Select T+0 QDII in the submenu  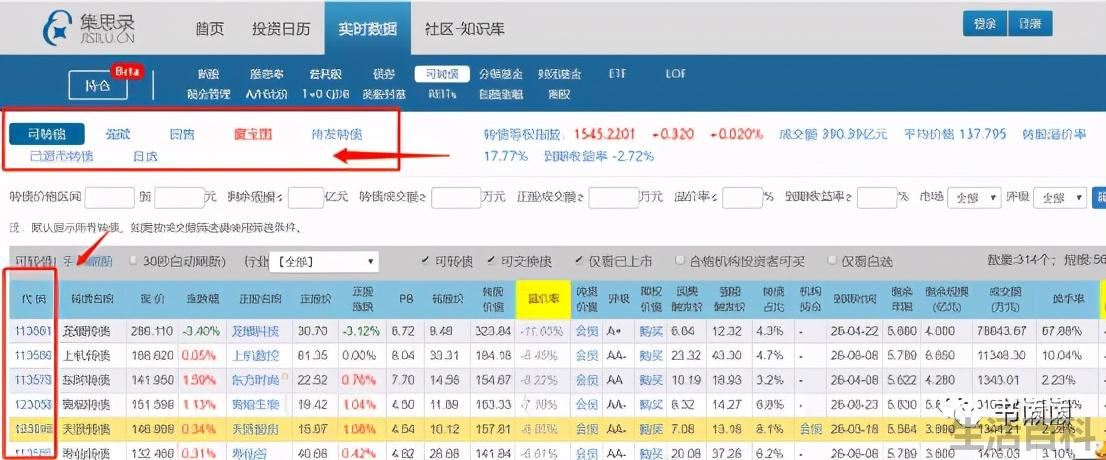pyautogui.click(x=325, y=94)
